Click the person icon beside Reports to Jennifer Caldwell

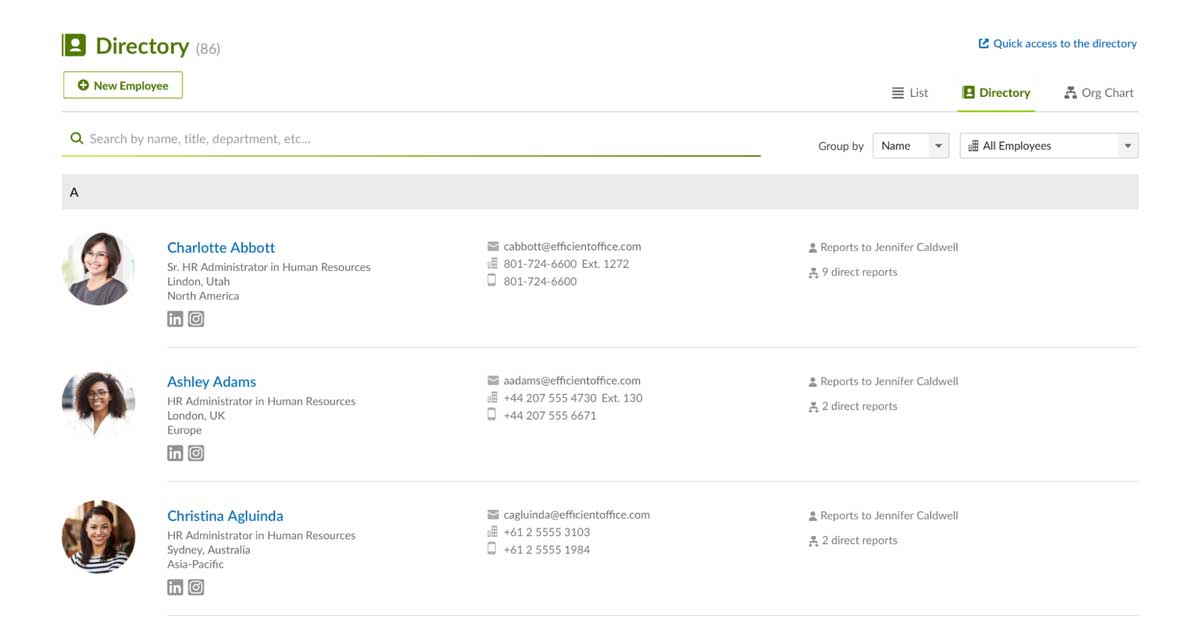coord(811,246)
